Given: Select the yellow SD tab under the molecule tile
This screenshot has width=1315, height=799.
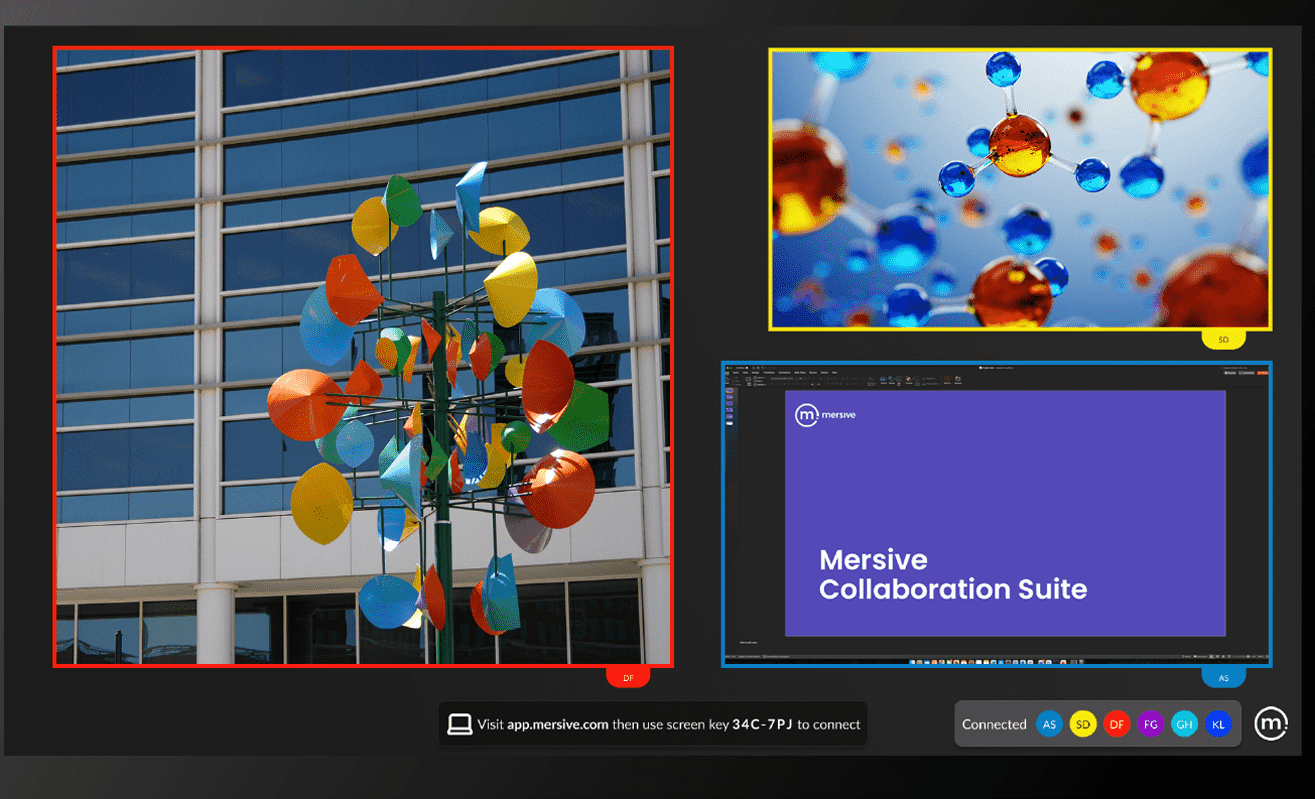Looking at the screenshot, I should (1223, 340).
